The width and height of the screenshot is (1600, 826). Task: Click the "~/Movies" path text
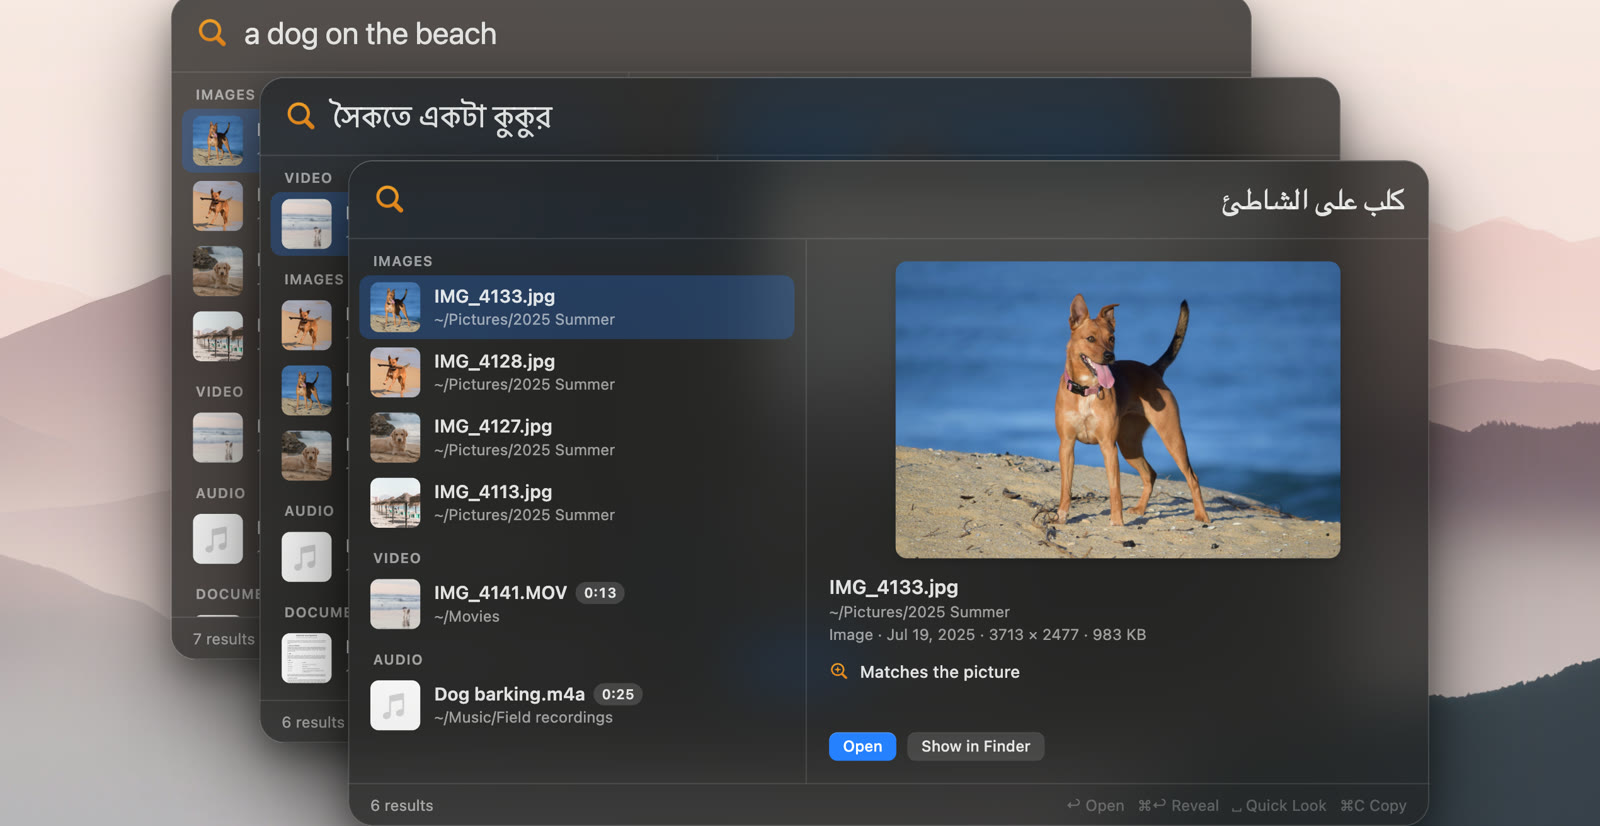pyautogui.click(x=467, y=616)
